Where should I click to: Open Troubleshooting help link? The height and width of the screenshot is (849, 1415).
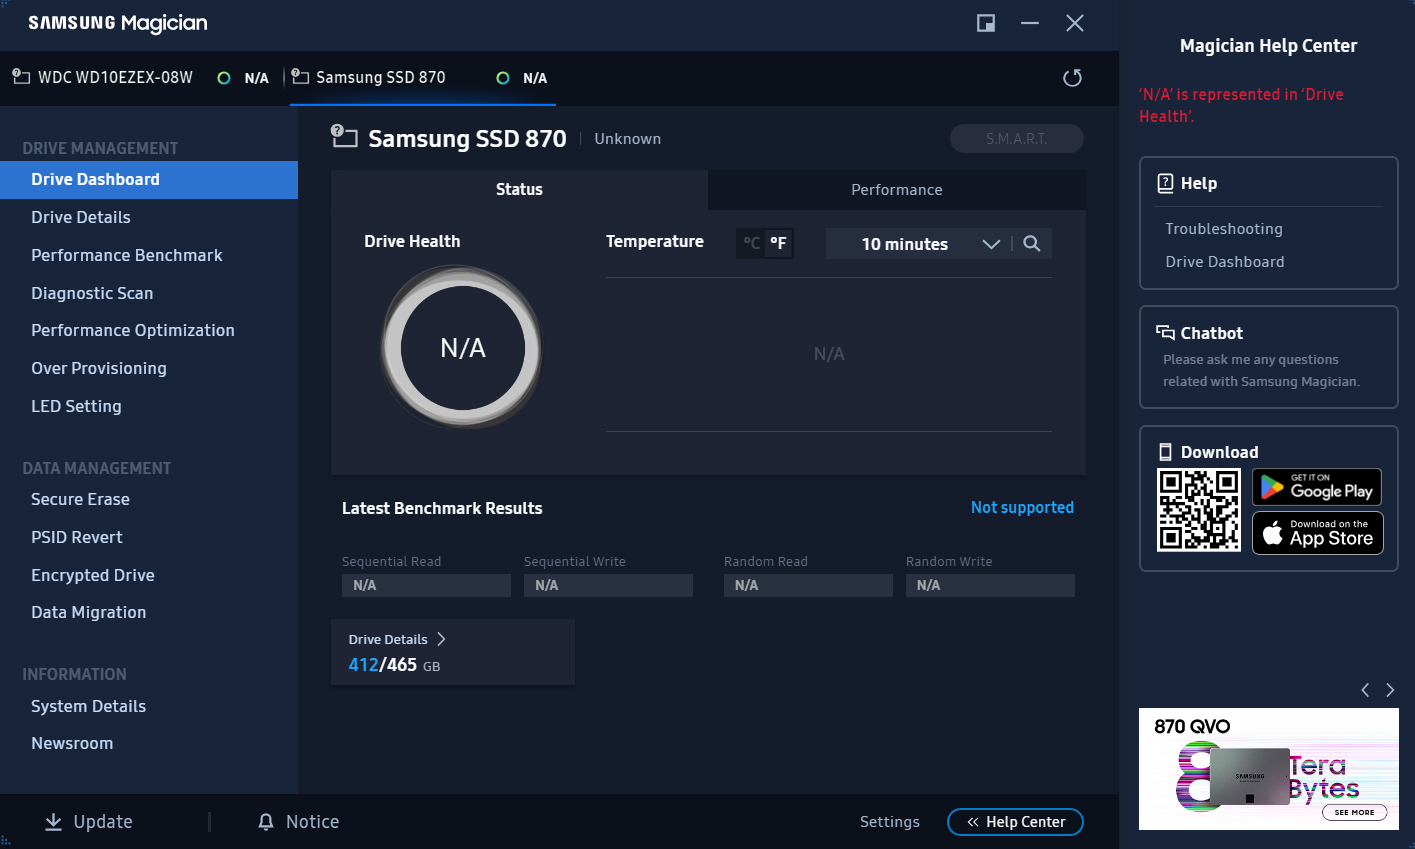1224,229
